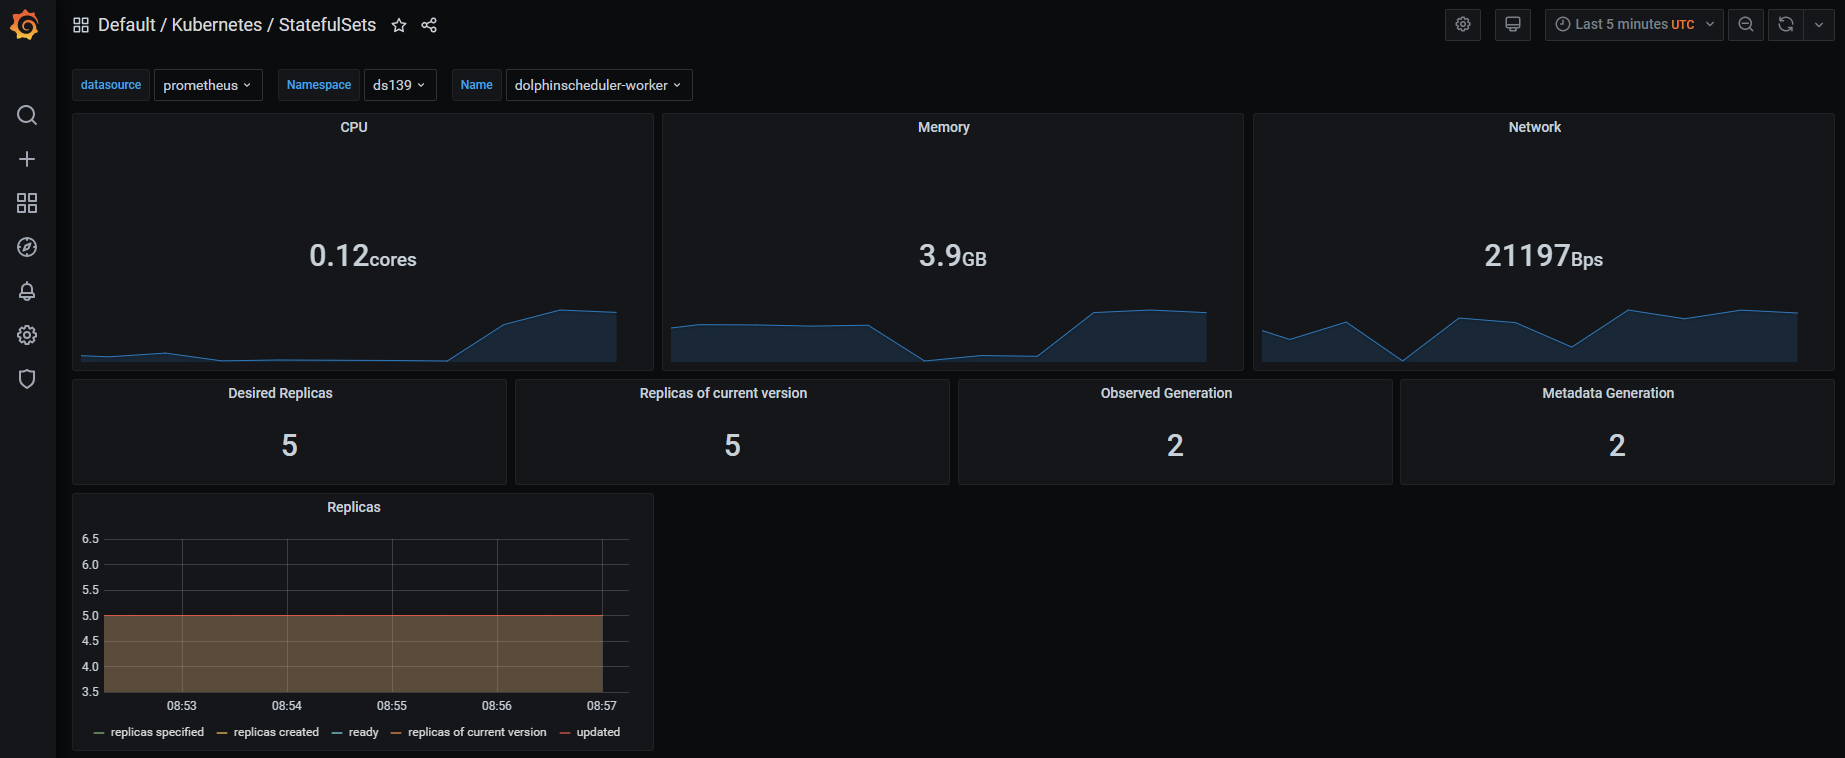Open the Create plus icon in sidebar
The height and width of the screenshot is (758, 1845).
[x=27, y=159]
